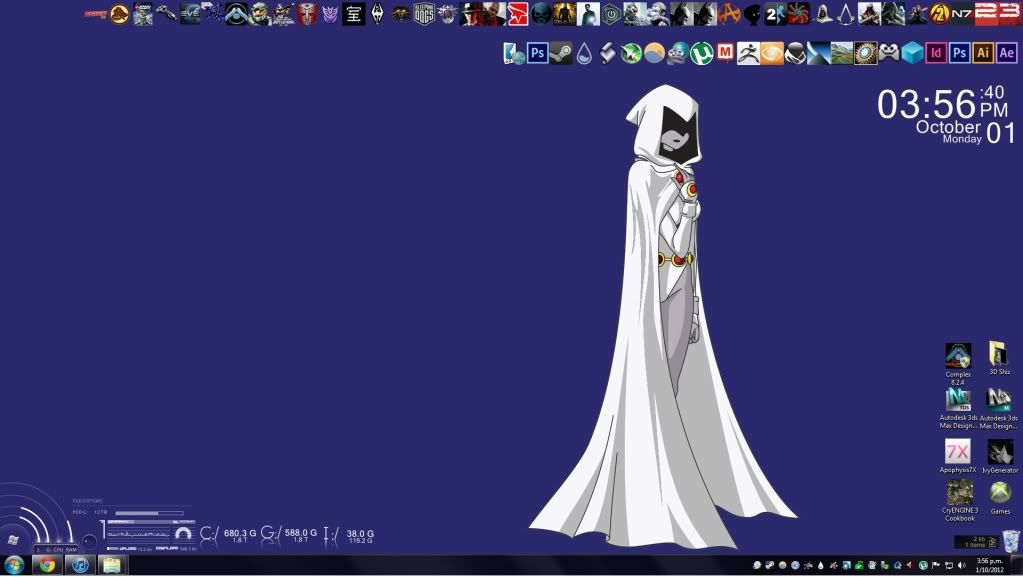Click the system tray volume icon
1023x577 pixels.
click(x=962, y=565)
